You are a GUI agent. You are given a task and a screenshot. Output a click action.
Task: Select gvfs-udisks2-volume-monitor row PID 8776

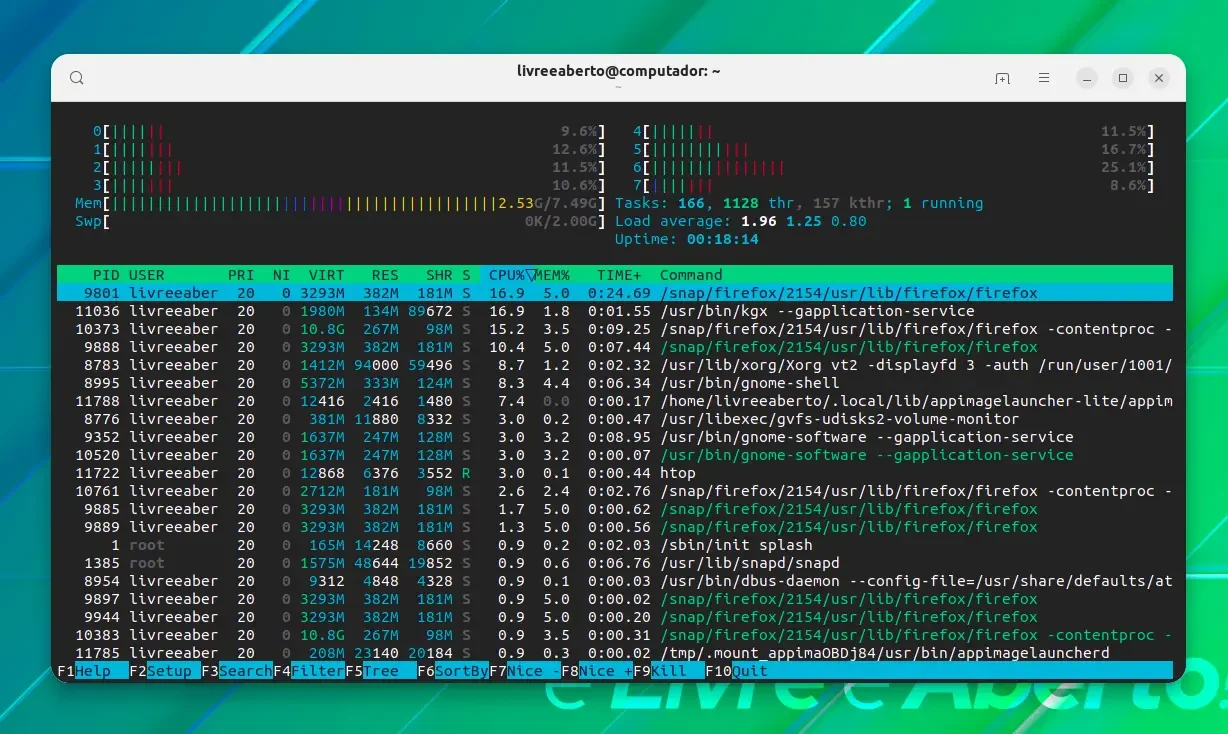click(615, 419)
